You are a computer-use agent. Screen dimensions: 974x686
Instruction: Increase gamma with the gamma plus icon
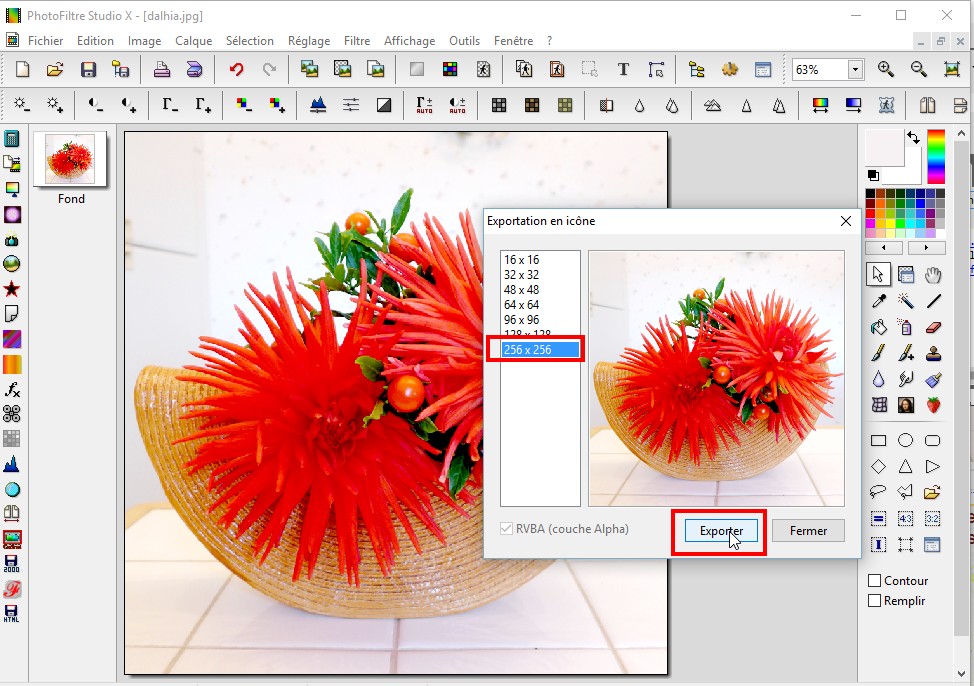click(203, 105)
